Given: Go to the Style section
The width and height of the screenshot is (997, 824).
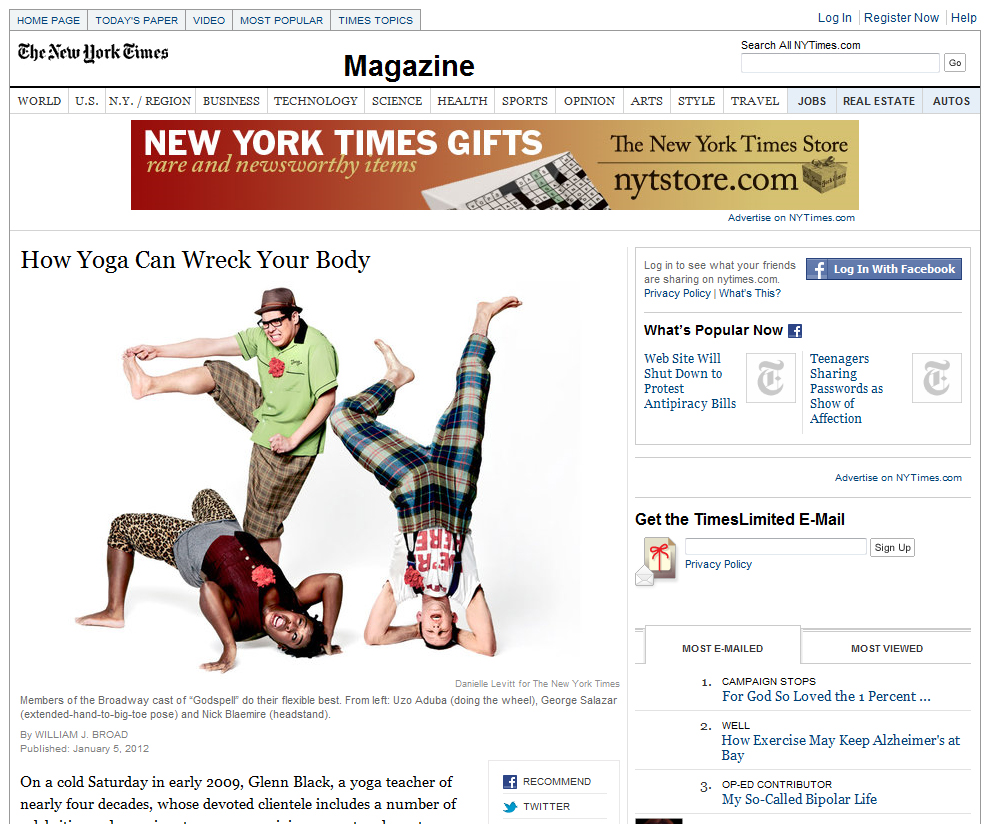Looking at the screenshot, I should (x=696, y=101).
